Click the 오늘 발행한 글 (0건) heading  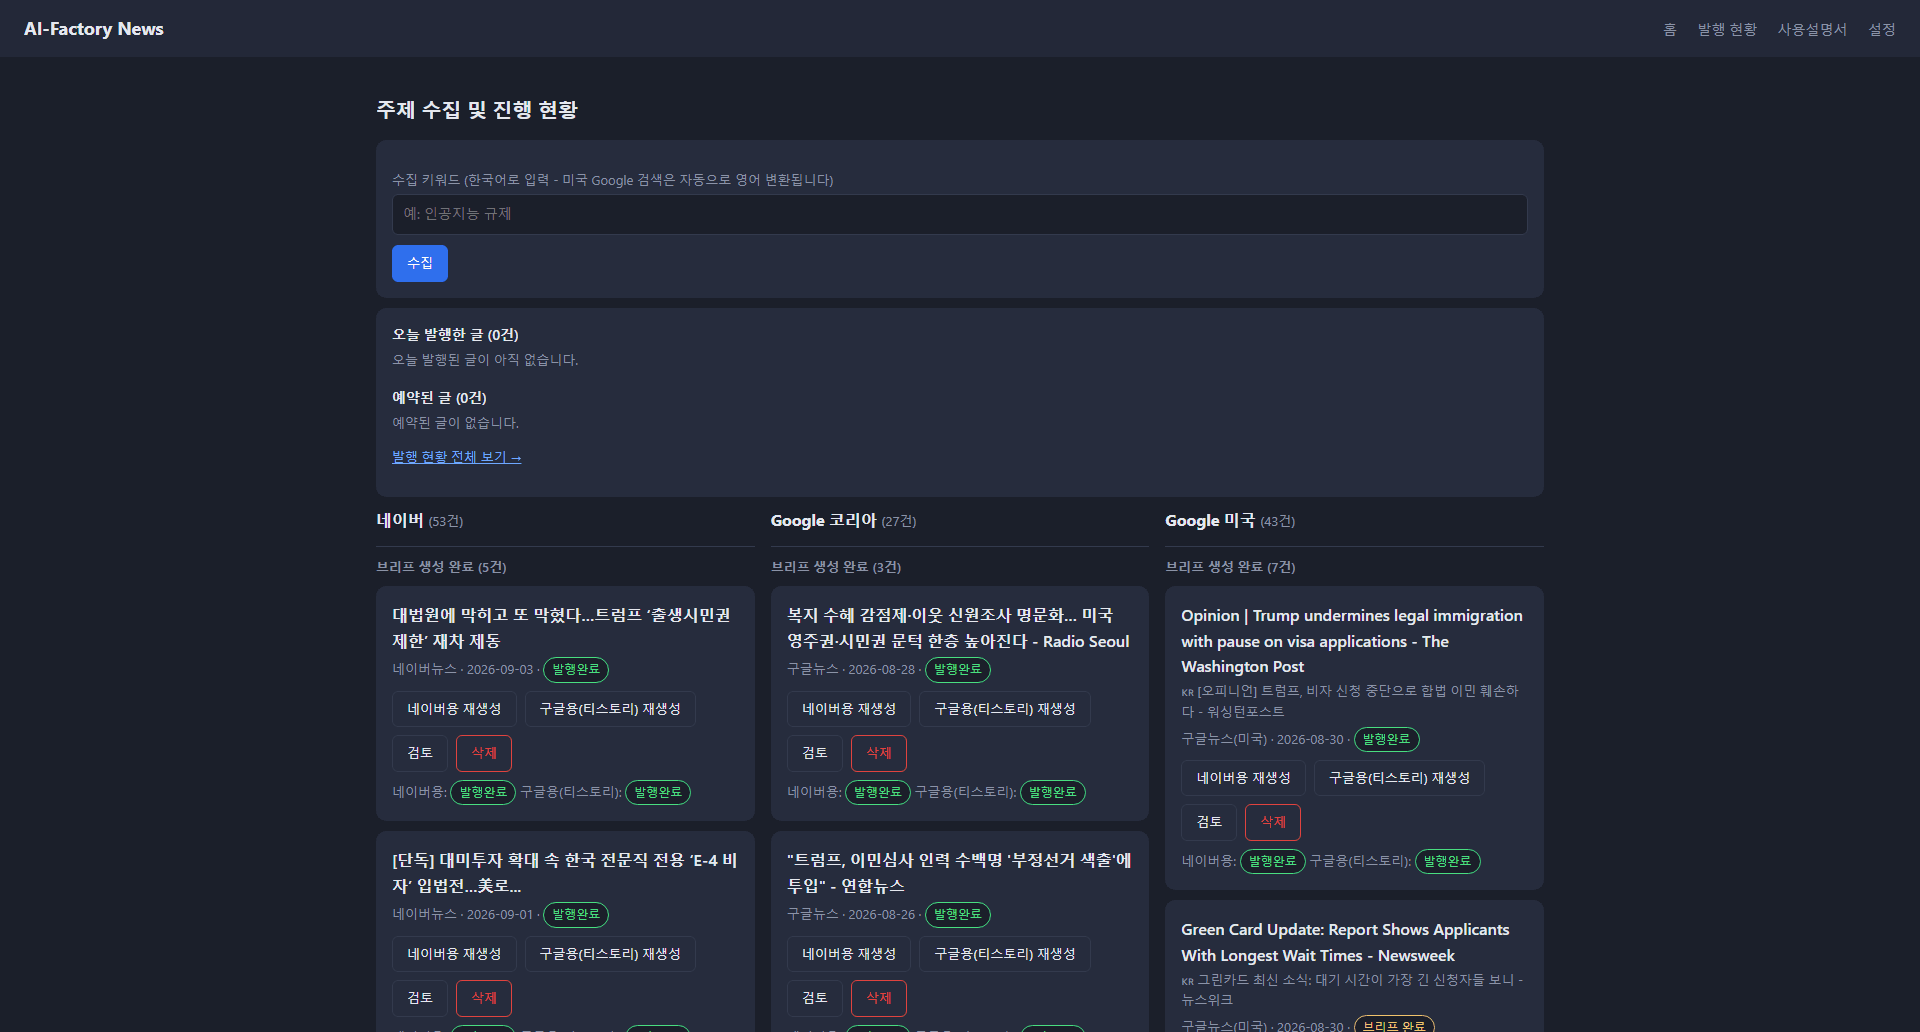tap(455, 335)
